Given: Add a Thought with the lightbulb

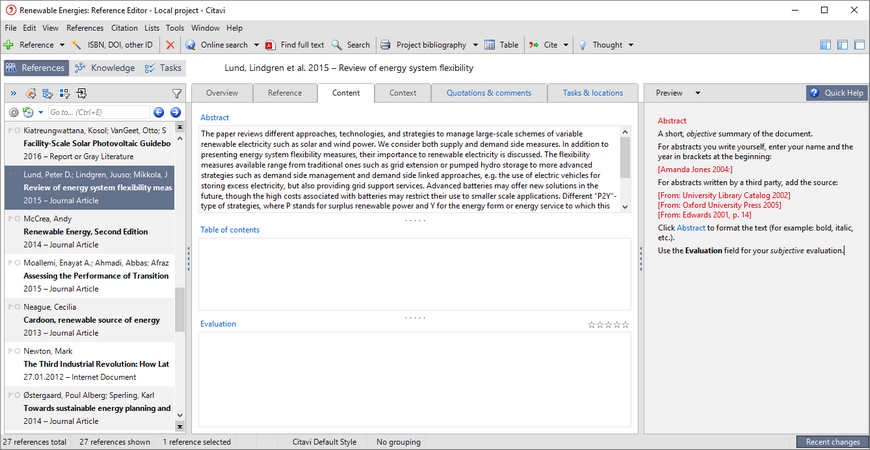Looking at the screenshot, I should pyautogui.click(x=600, y=45).
